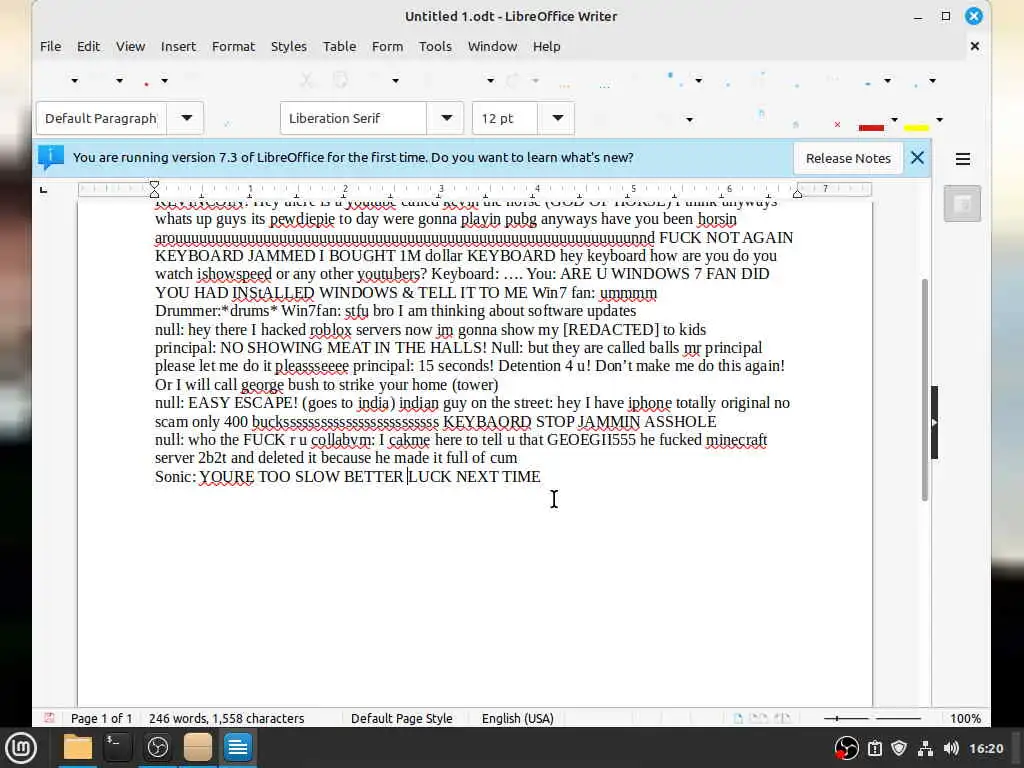Close the document with the menu bar X
The width and height of the screenshot is (1024, 768).
pos(974,46)
